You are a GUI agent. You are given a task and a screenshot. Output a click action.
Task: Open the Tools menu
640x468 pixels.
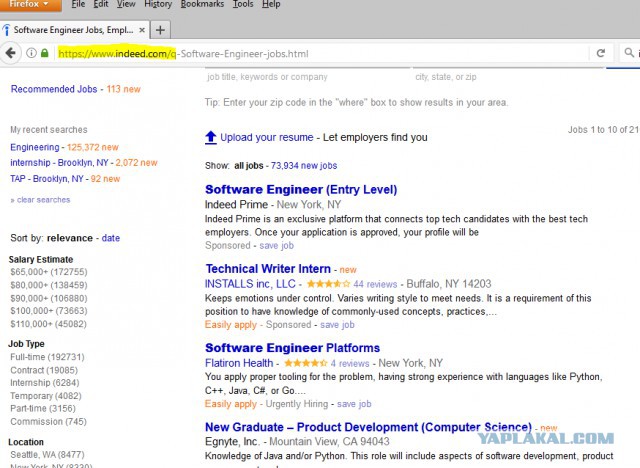point(243,4)
